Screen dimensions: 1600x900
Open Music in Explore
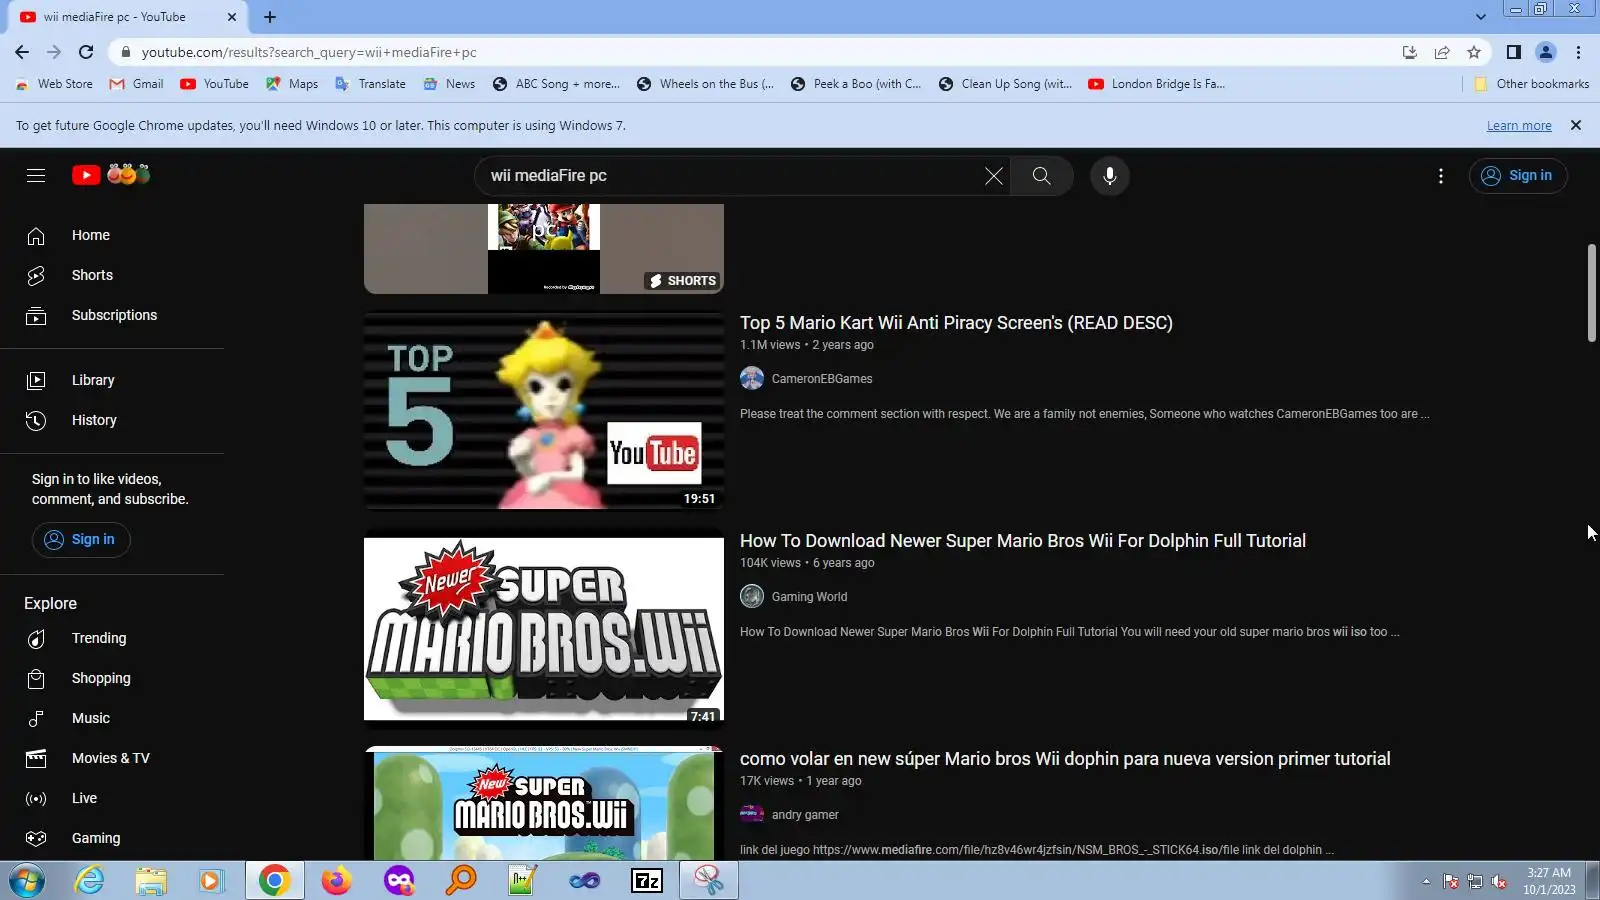coord(112,718)
